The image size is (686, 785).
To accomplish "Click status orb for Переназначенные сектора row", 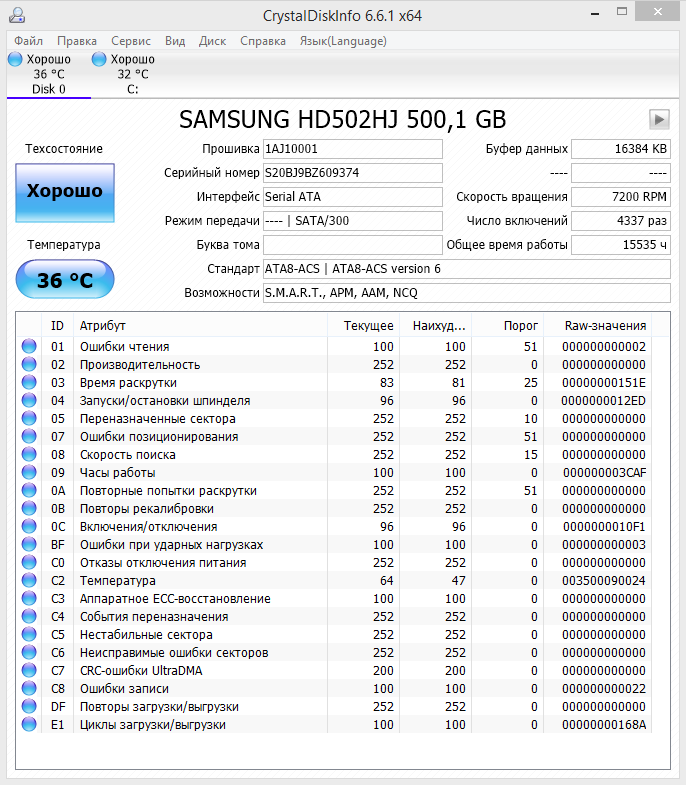I will [29, 419].
